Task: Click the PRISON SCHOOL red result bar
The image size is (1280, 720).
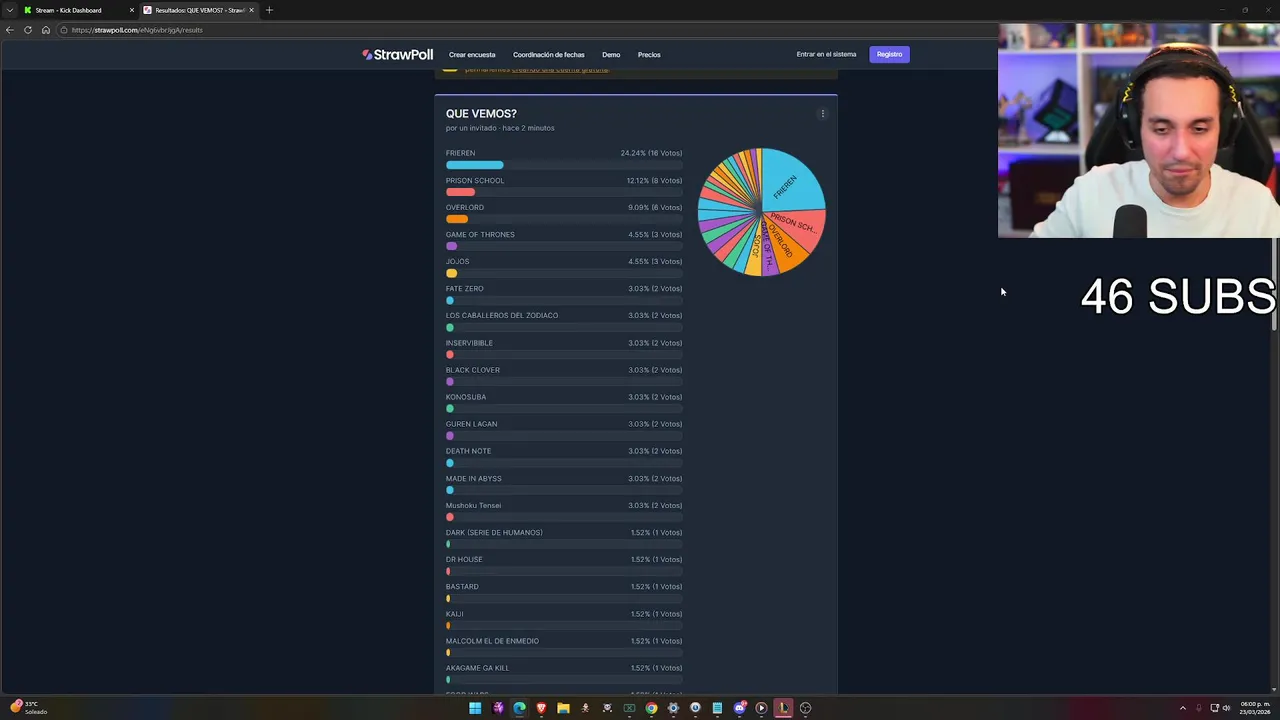Action: (460, 192)
